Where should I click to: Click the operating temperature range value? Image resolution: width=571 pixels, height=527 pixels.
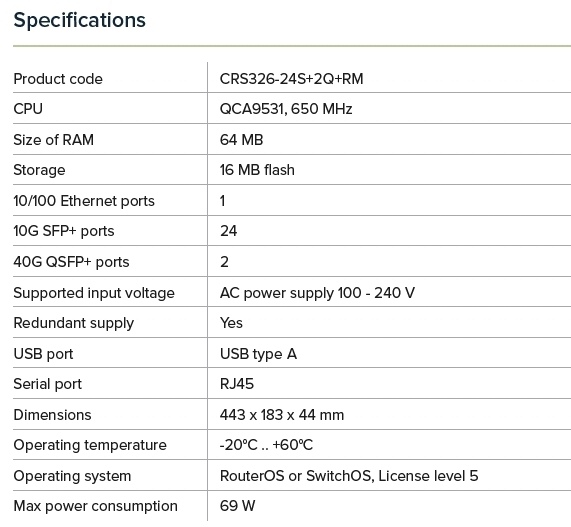[266, 445]
